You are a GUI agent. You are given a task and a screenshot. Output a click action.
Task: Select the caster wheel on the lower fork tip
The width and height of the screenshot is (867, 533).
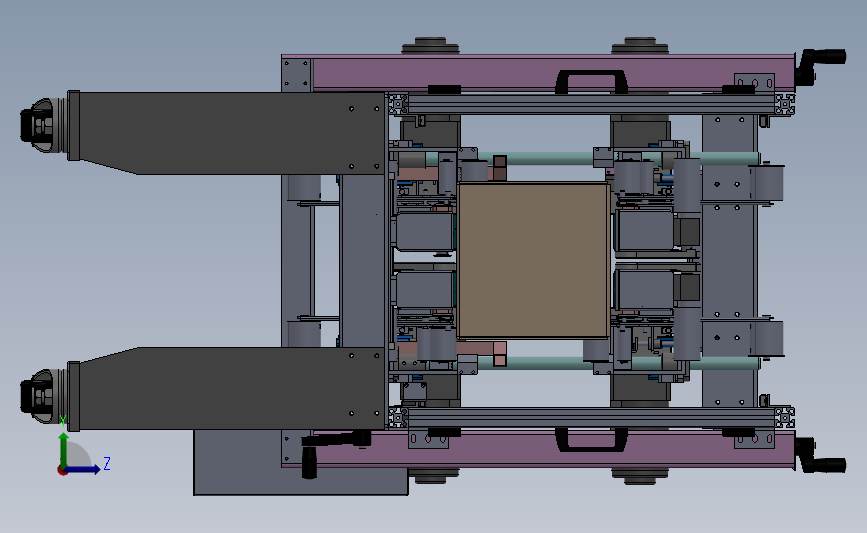[43, 396]
